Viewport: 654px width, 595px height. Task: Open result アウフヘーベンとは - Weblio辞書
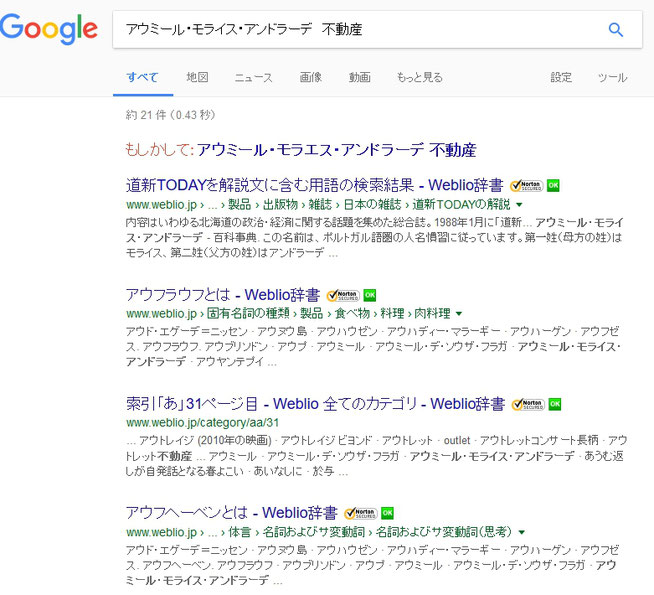(x=231, y=513)
